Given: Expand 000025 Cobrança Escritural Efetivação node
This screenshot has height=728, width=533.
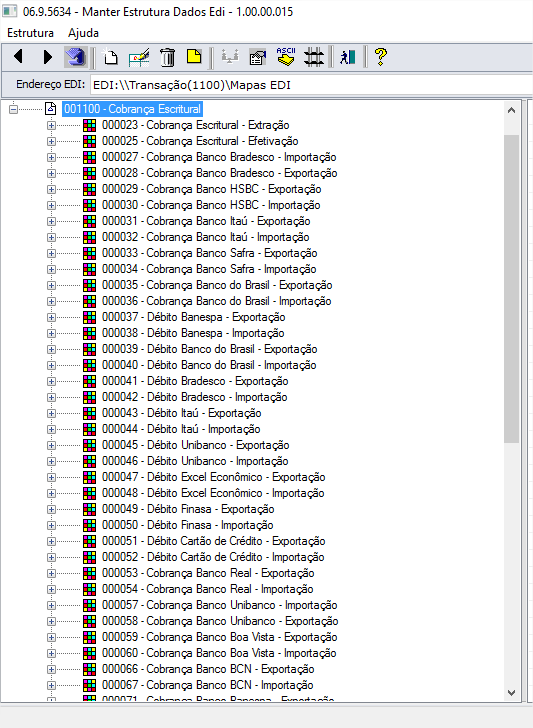Looking at the screenshot, I should [51, 142].
